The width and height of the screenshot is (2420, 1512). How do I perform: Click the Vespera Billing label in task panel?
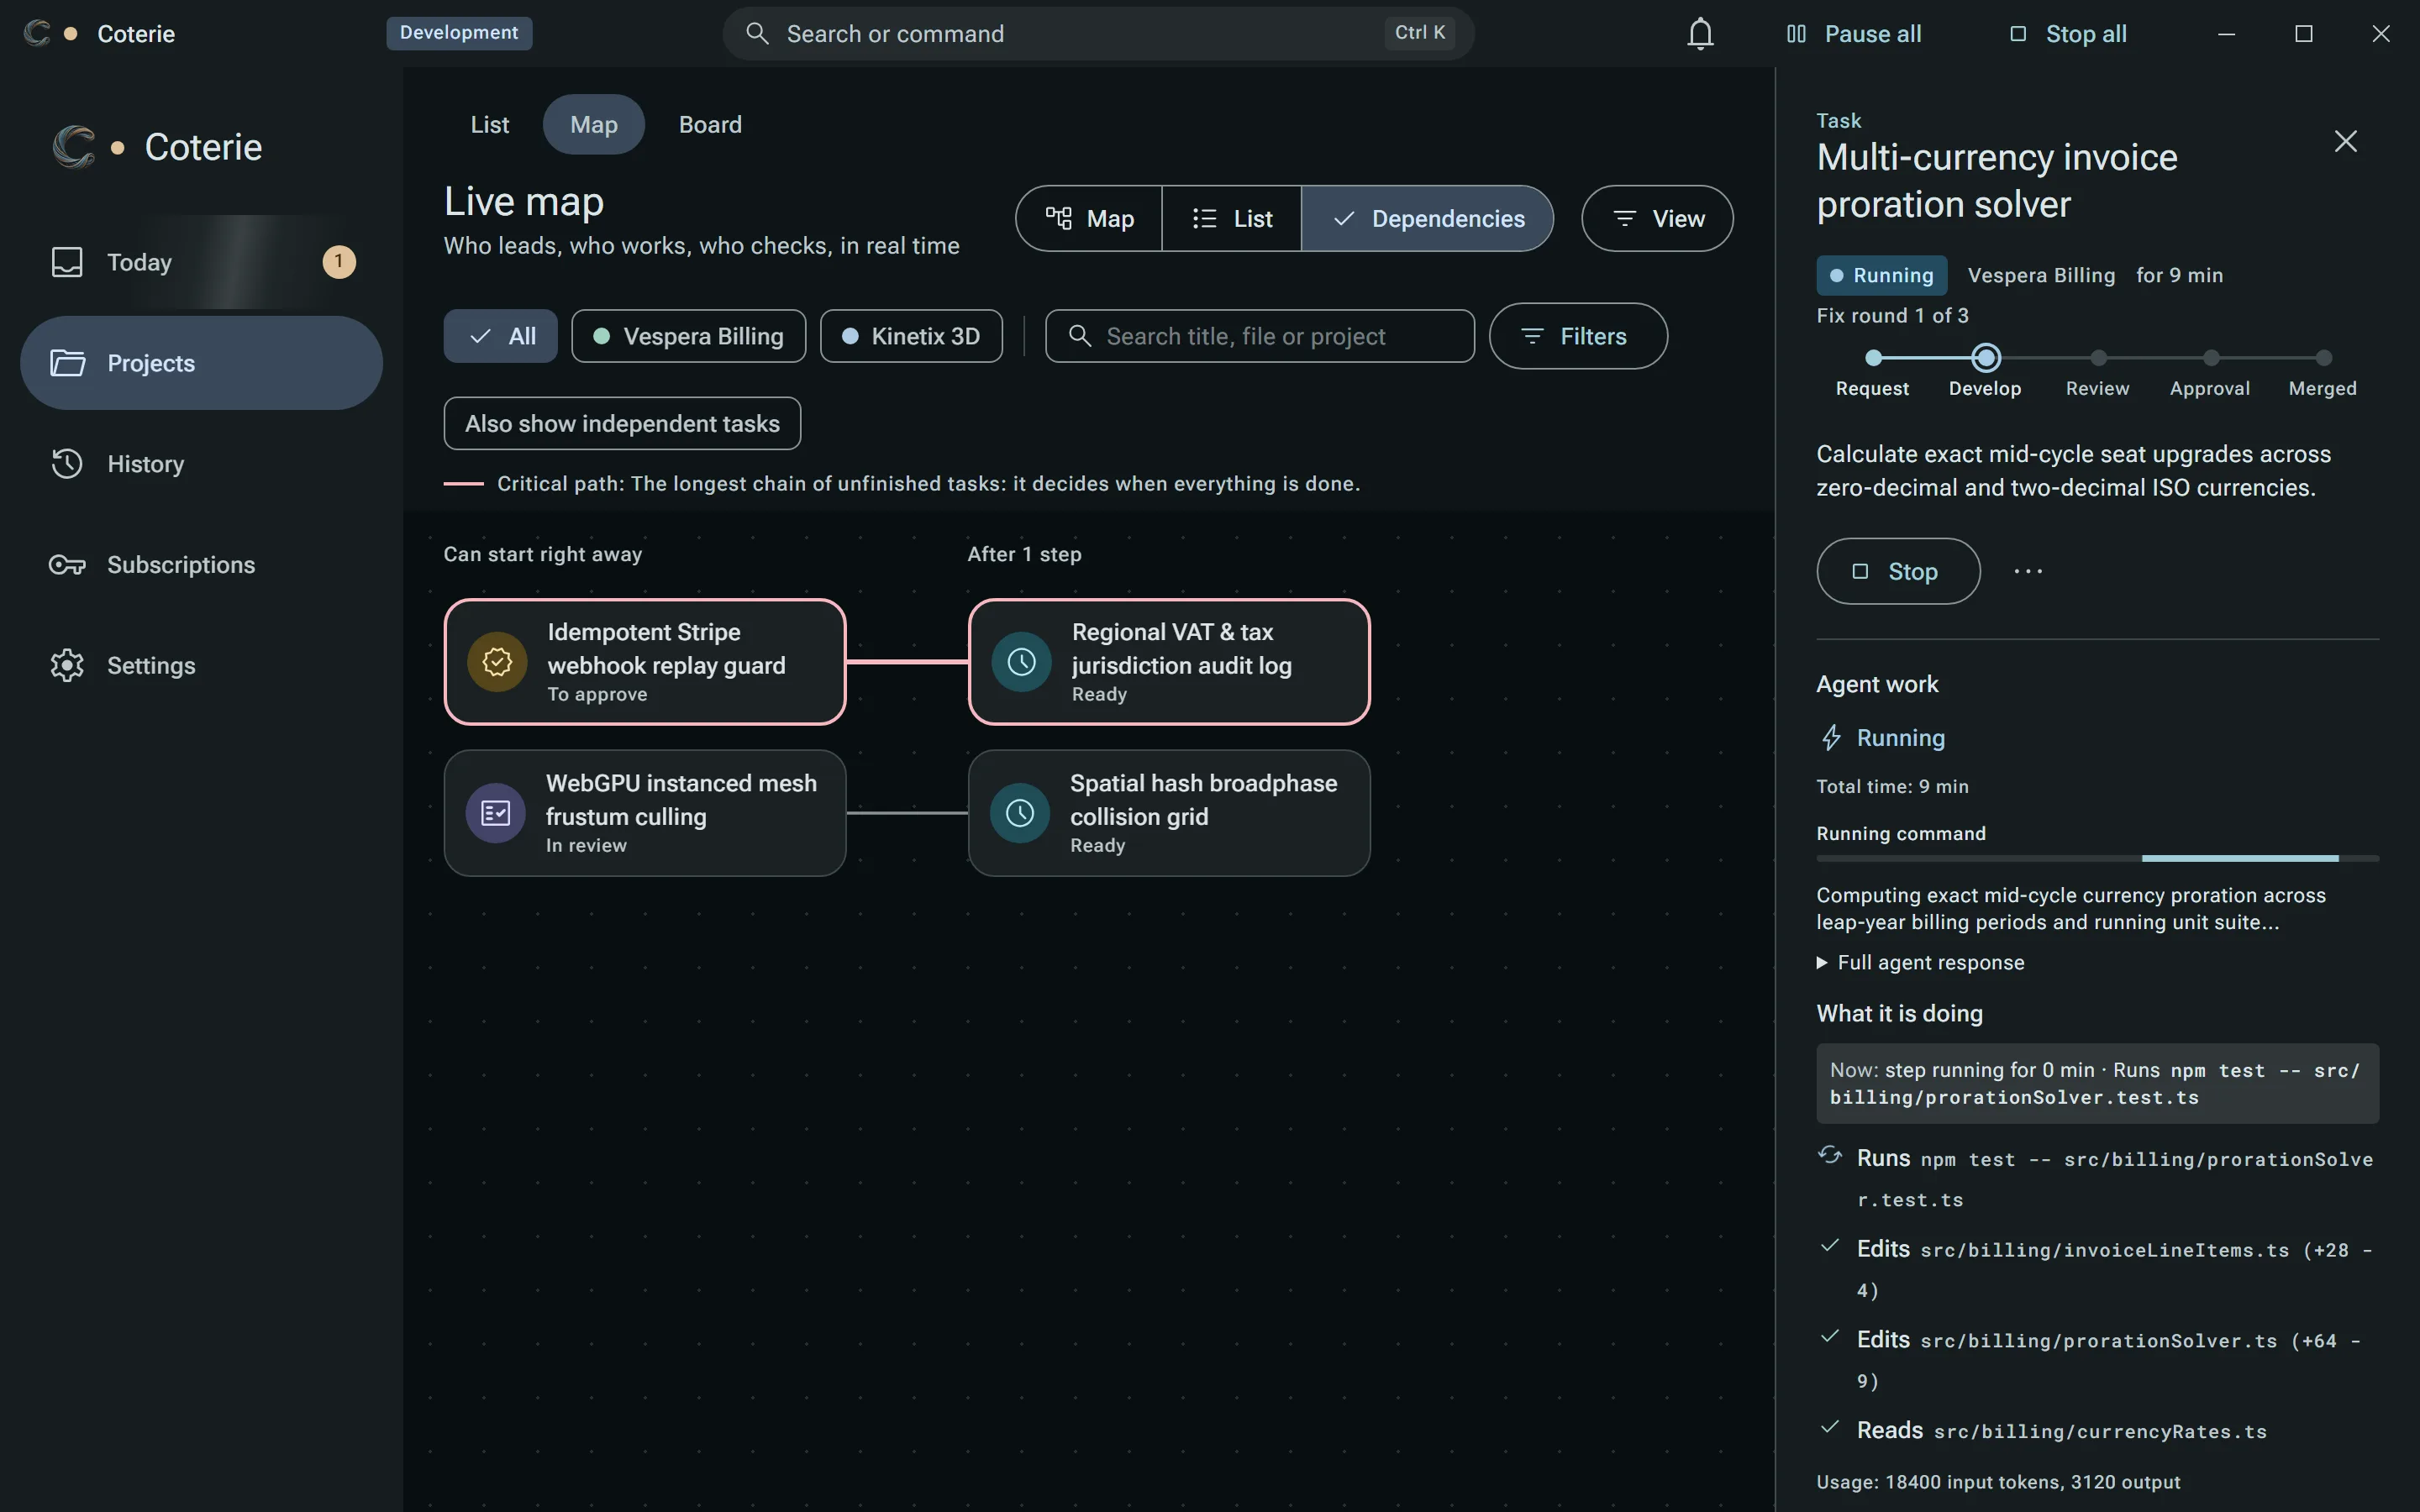coord(2041,275)
